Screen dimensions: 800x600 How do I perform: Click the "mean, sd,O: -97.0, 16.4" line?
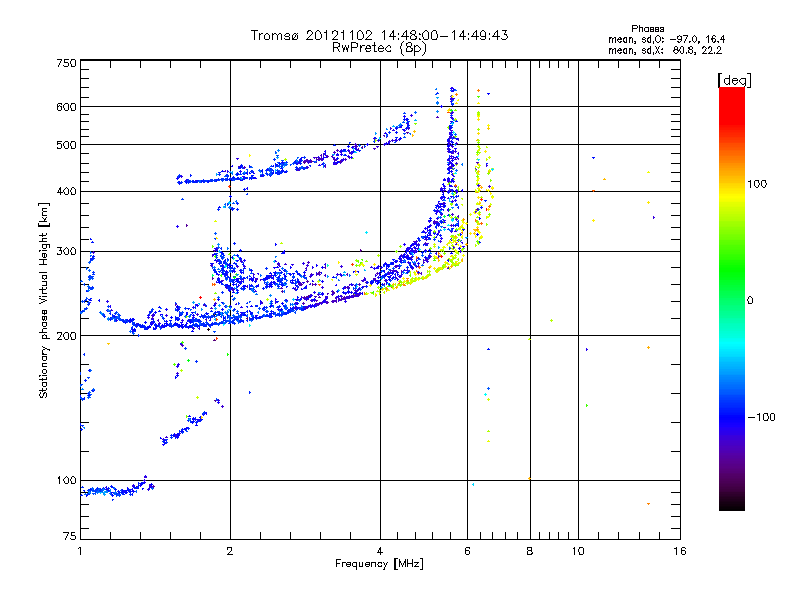(x=666, y=39)
